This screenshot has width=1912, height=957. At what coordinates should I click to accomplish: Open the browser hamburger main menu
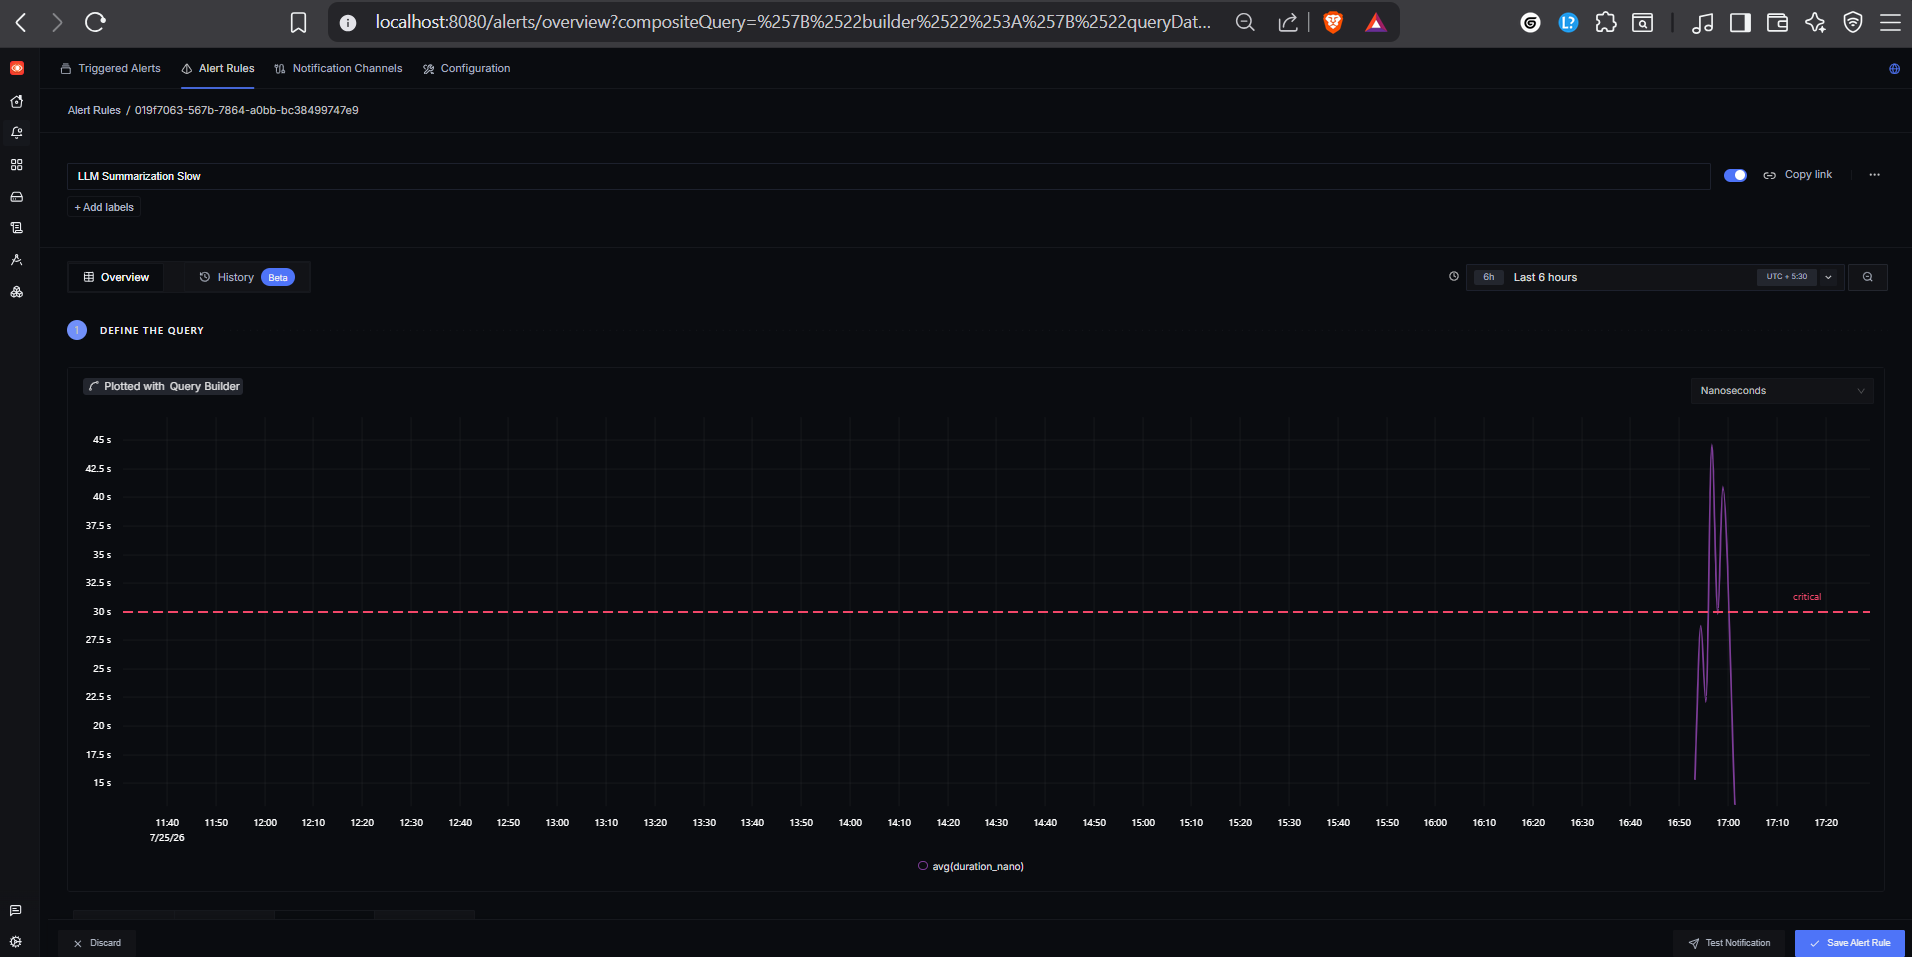(1891, 22)
